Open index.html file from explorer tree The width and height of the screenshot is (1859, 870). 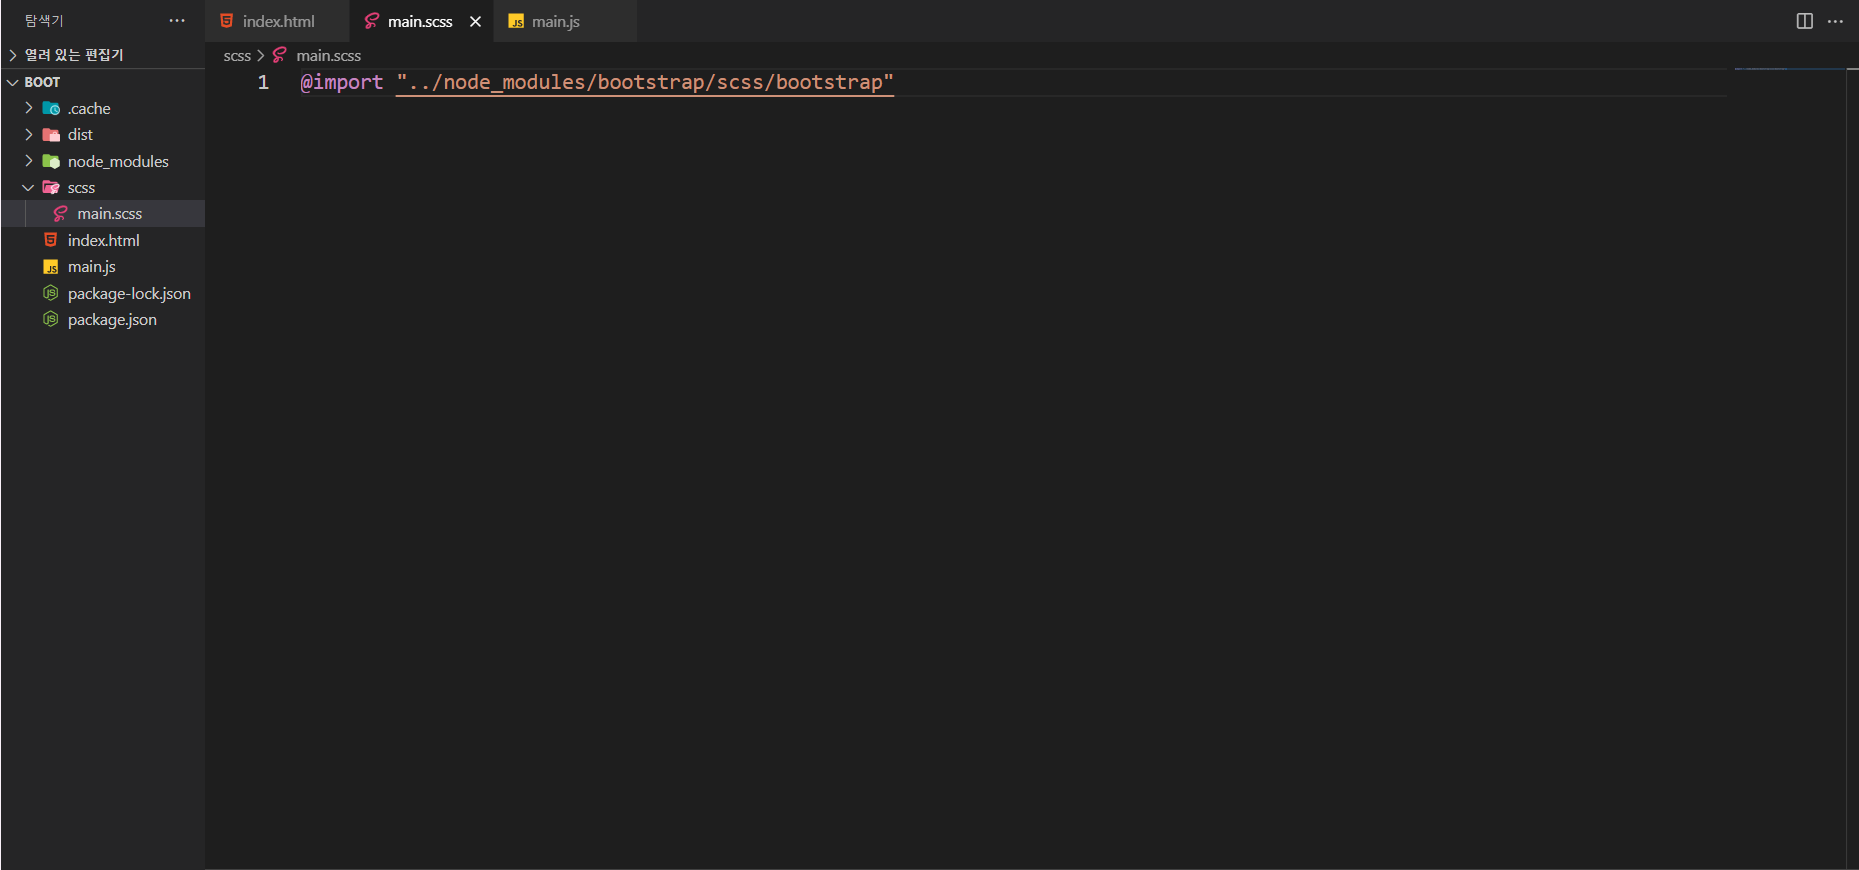pos(103,240)
